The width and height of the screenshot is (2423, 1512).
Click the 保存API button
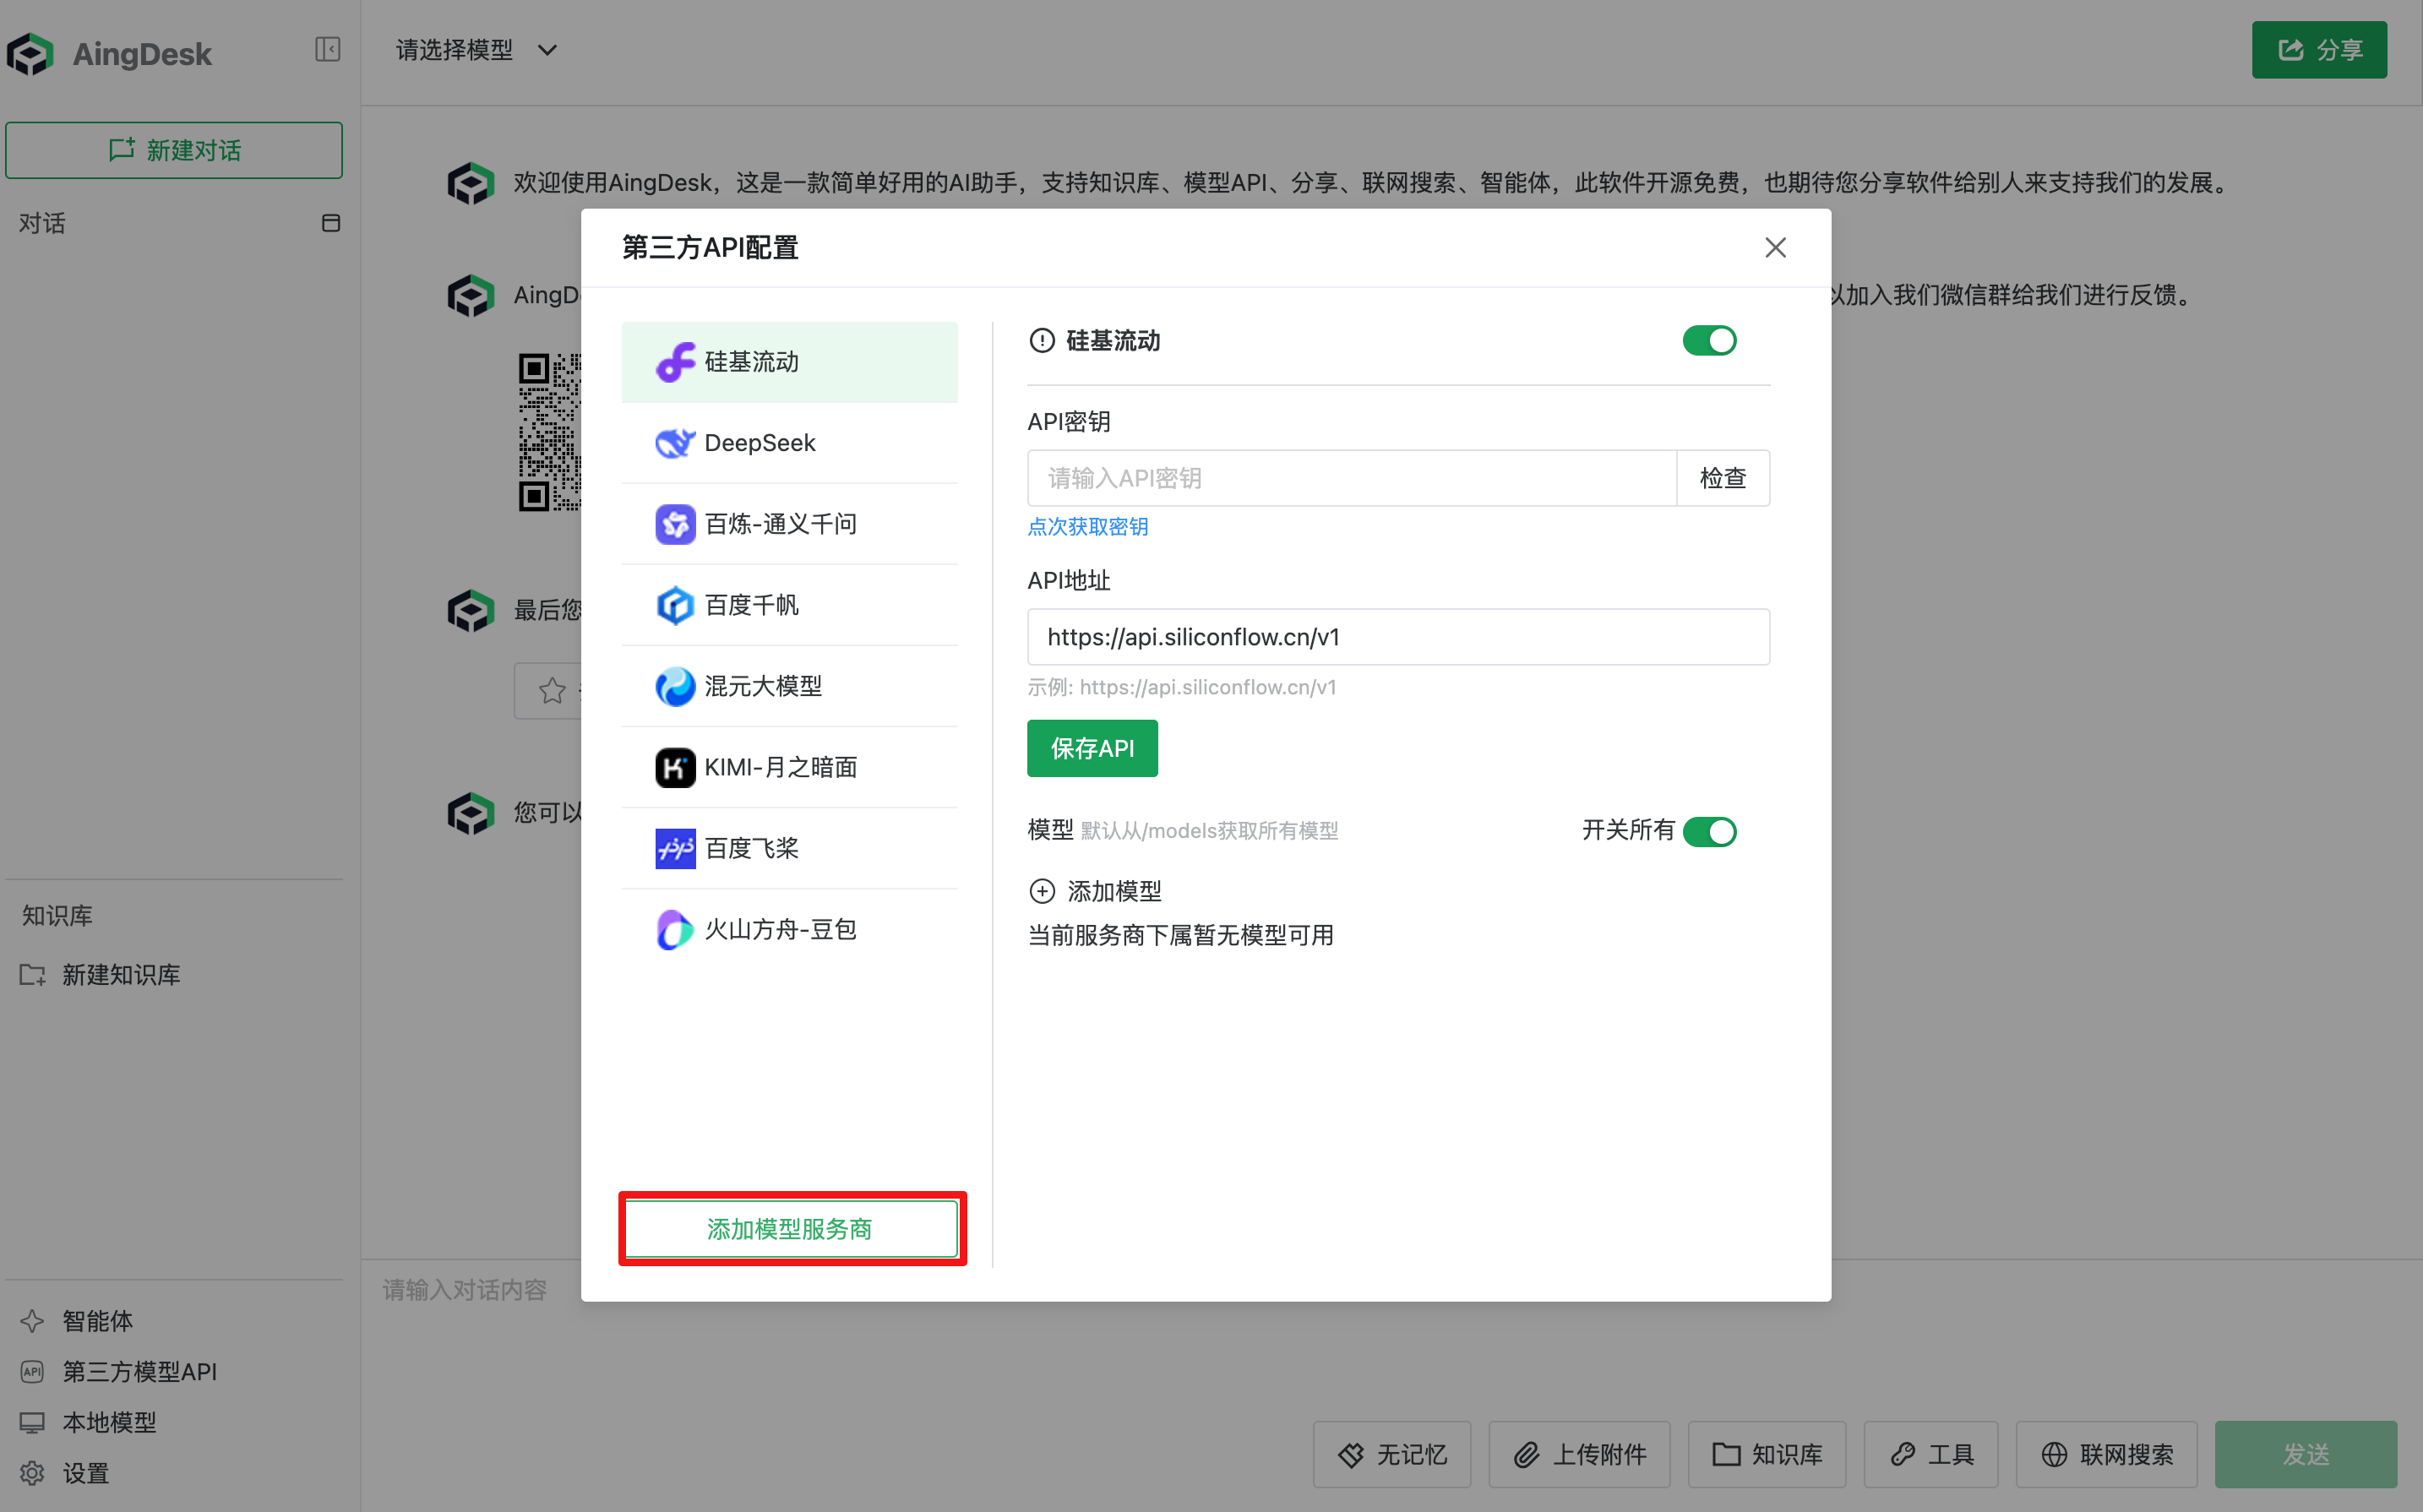(x=1092, y=748)
